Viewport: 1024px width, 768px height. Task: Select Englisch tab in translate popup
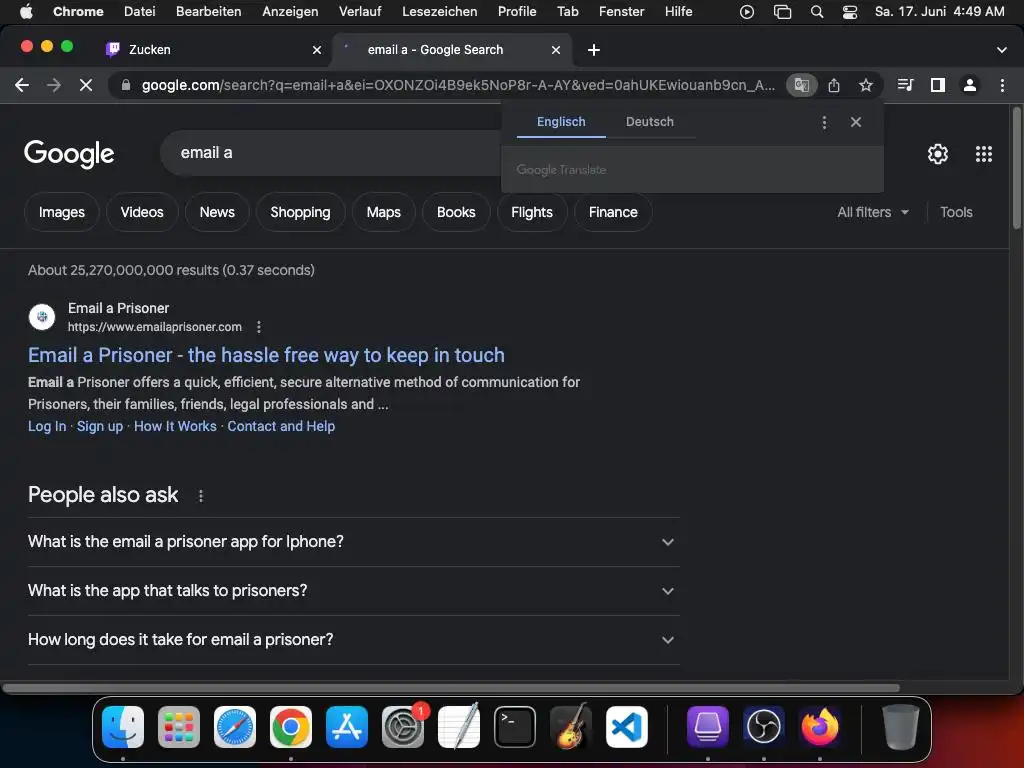coord(561,122)
